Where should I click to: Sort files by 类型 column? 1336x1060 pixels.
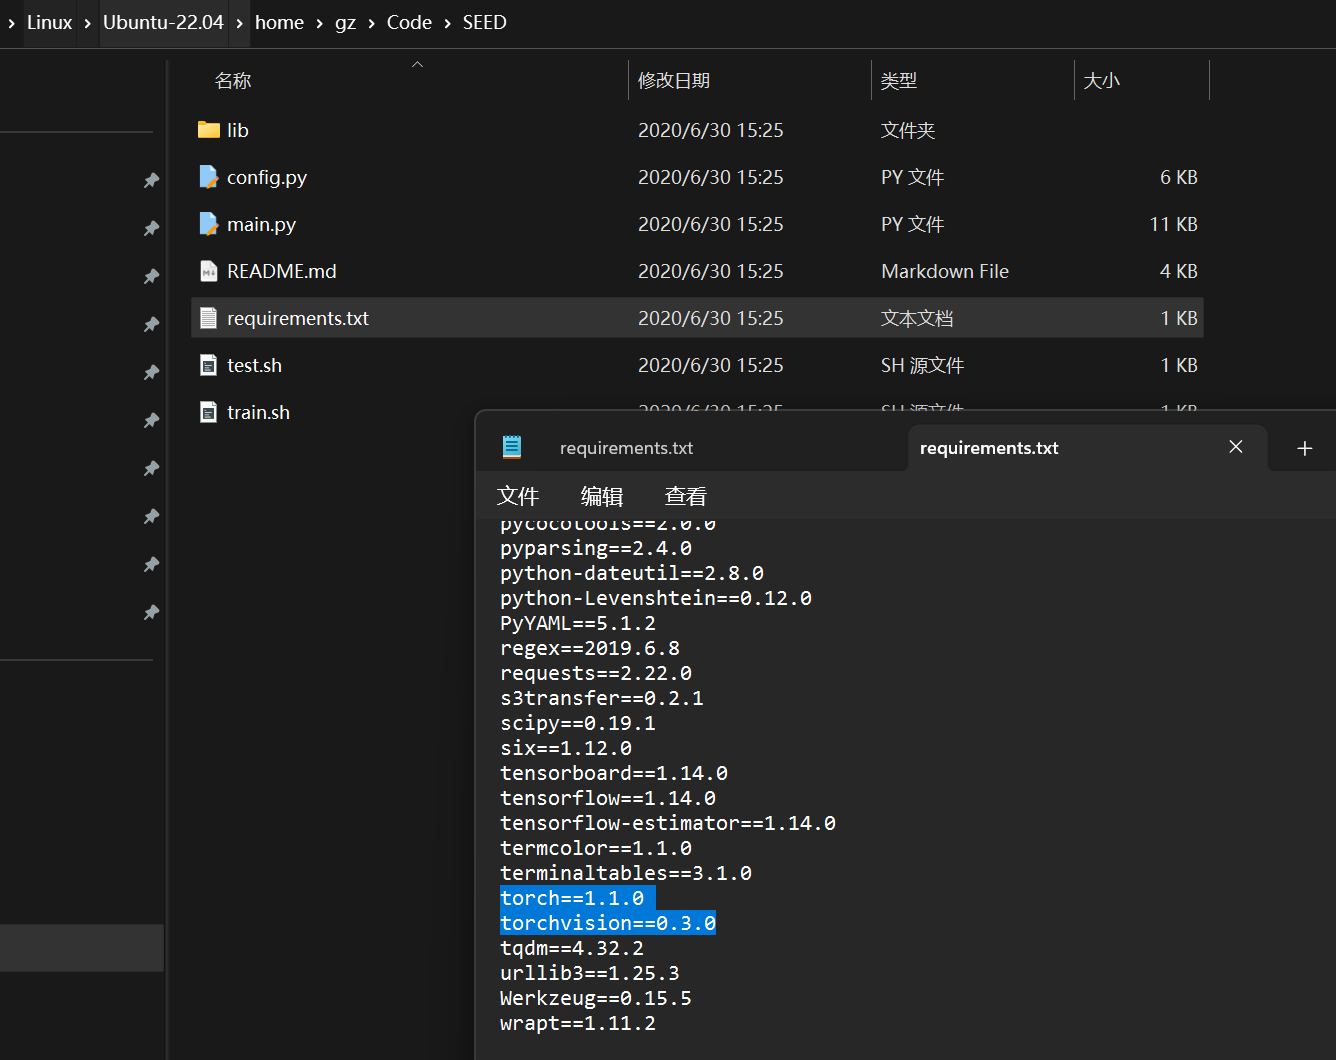899,80
